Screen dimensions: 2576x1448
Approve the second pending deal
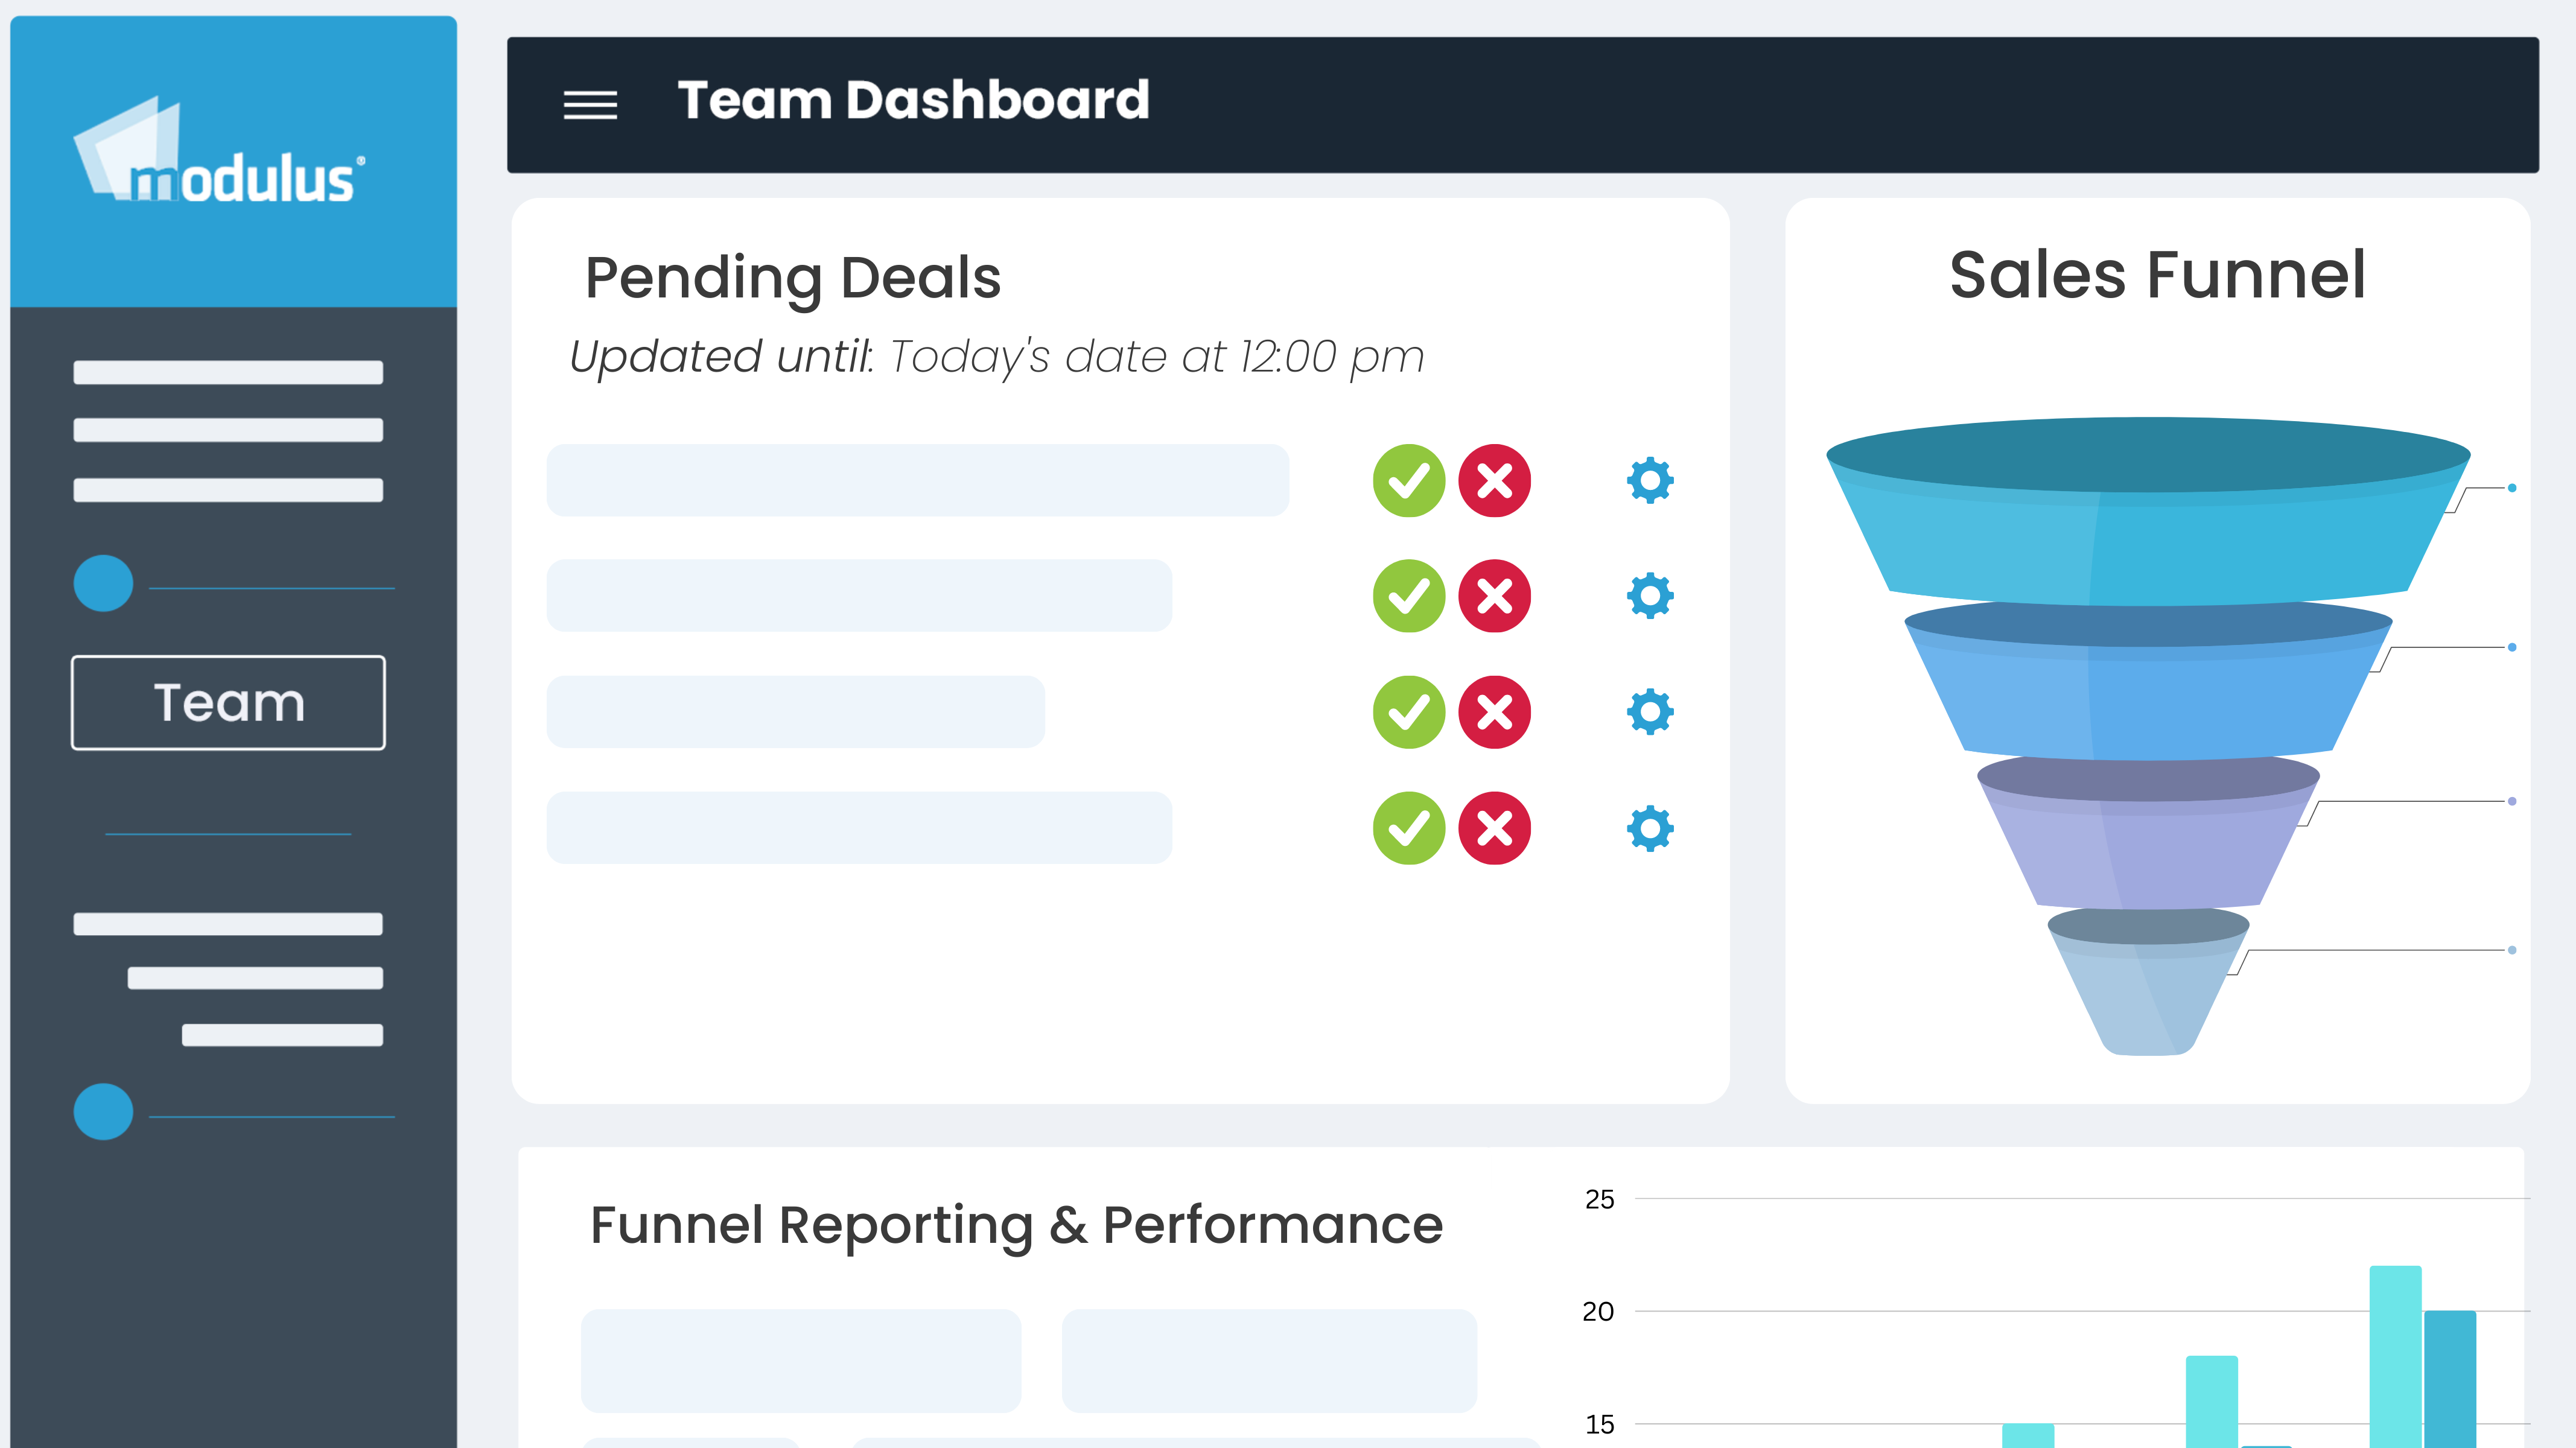[x=1408, y=596]
